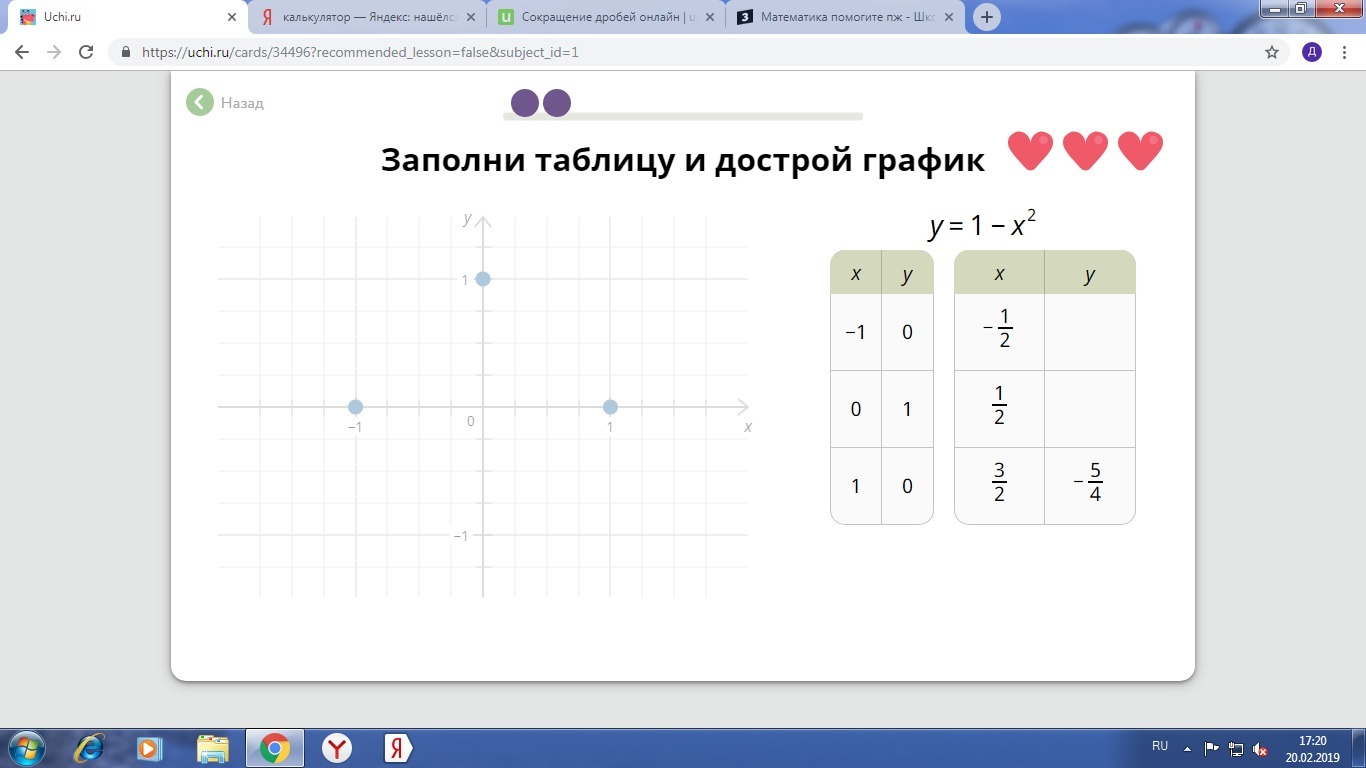
Task: Close the Uchi.ru tab
Action: coord(232,17)
